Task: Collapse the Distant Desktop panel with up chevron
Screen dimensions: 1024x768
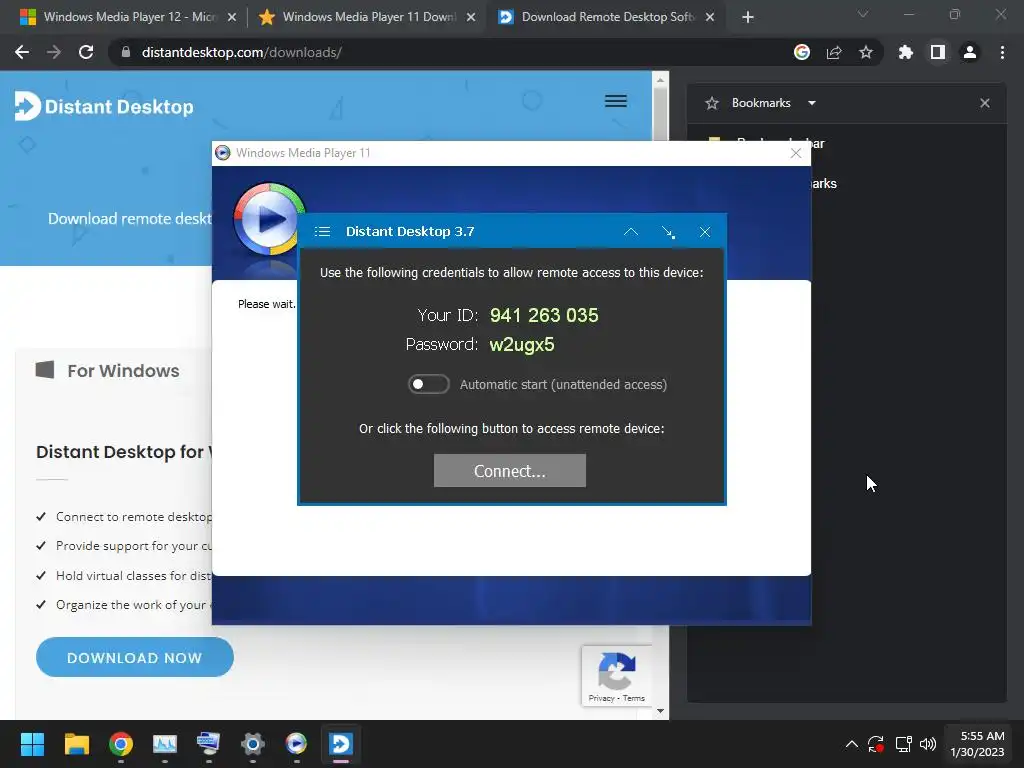Action: tap(631, 232)
